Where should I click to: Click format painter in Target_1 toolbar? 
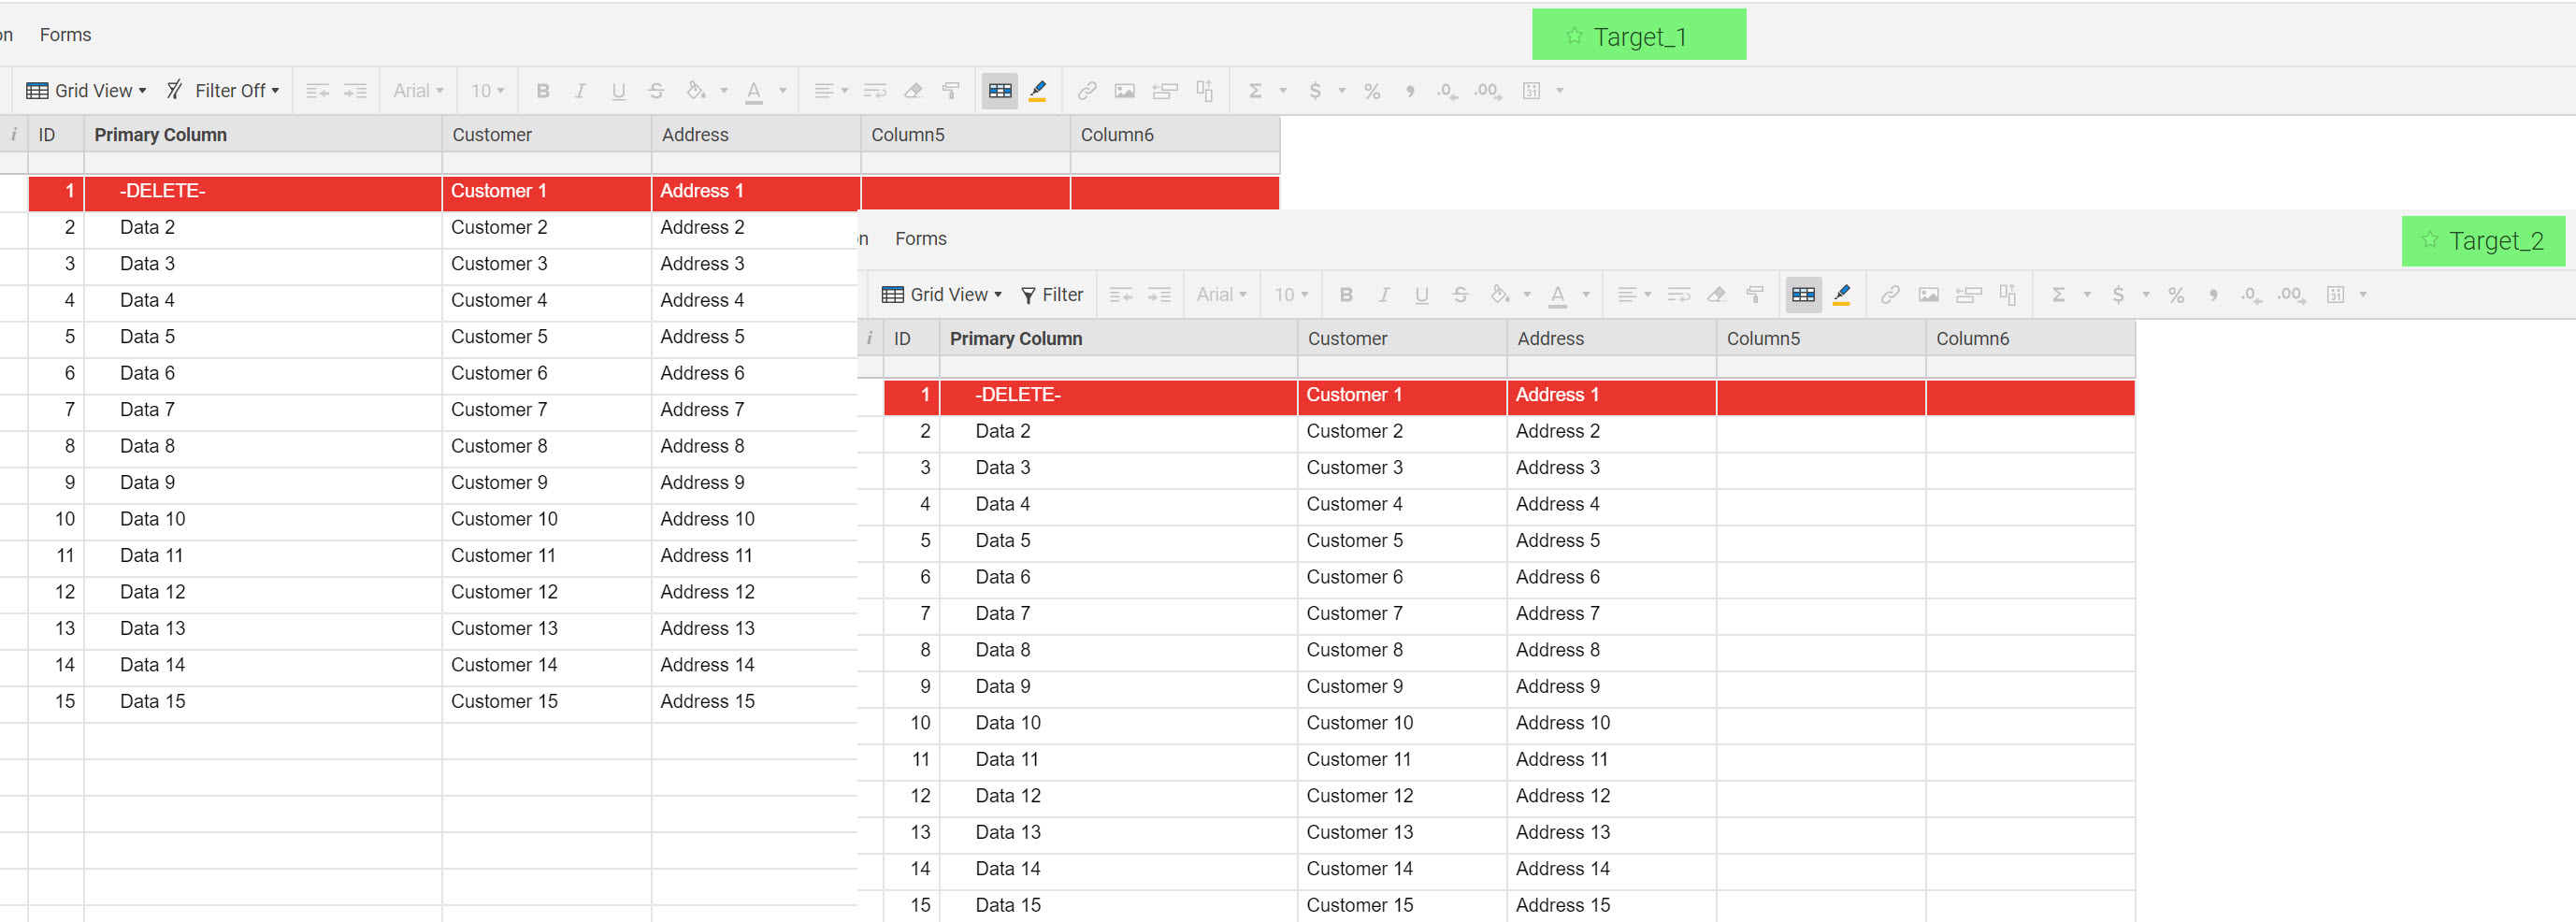[x=951, y=91]
